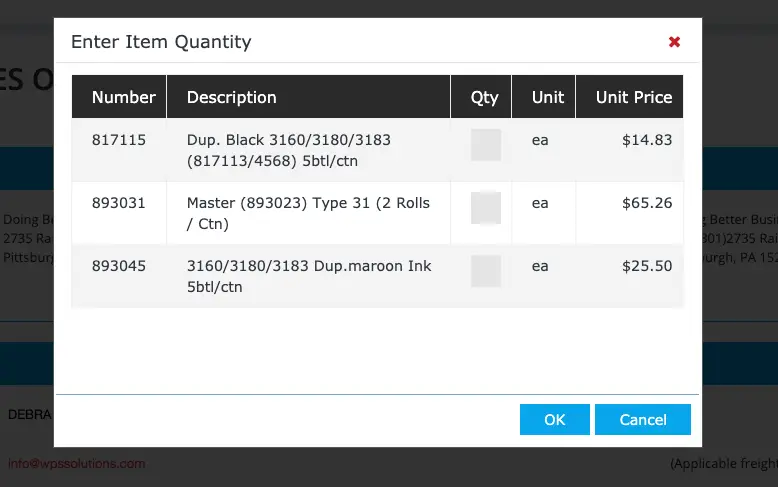Click the Qty column header
Screen dimensions: 778x487
(484, 97)
